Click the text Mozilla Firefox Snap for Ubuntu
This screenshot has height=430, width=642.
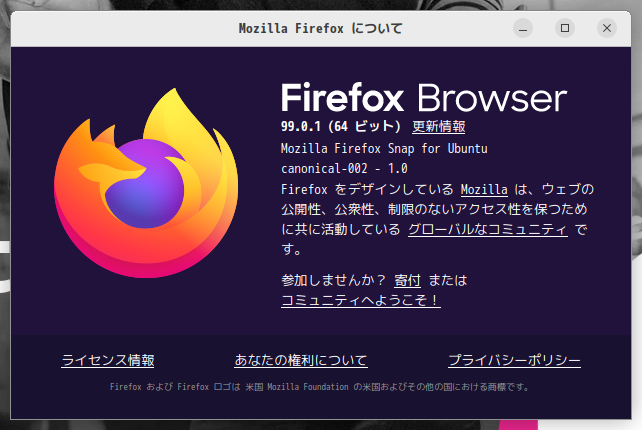384,149
